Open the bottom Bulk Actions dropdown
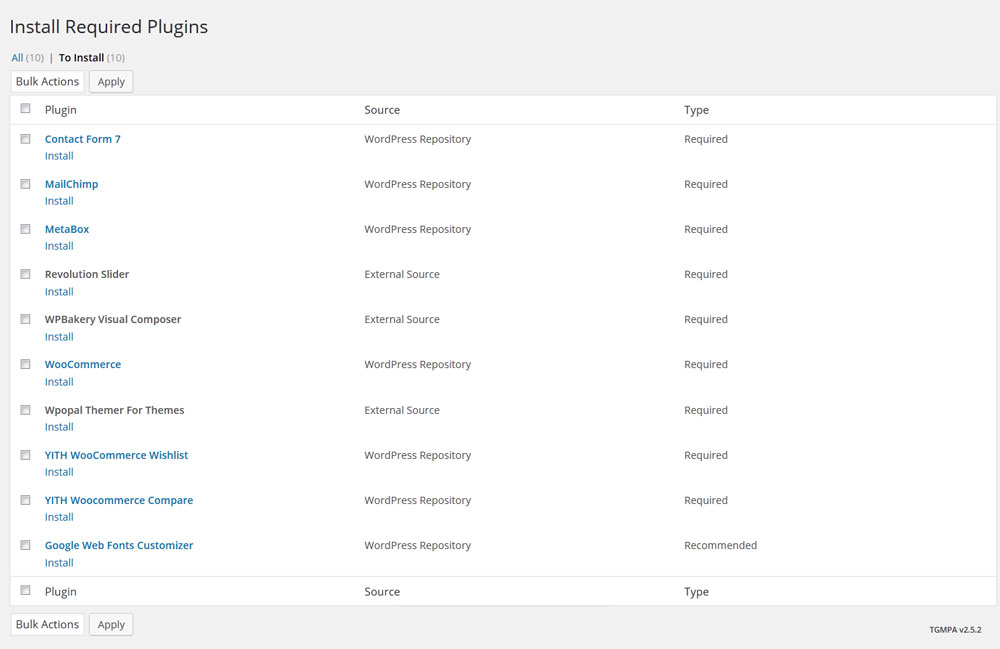The image size is (1000, 649). (47, 624)
